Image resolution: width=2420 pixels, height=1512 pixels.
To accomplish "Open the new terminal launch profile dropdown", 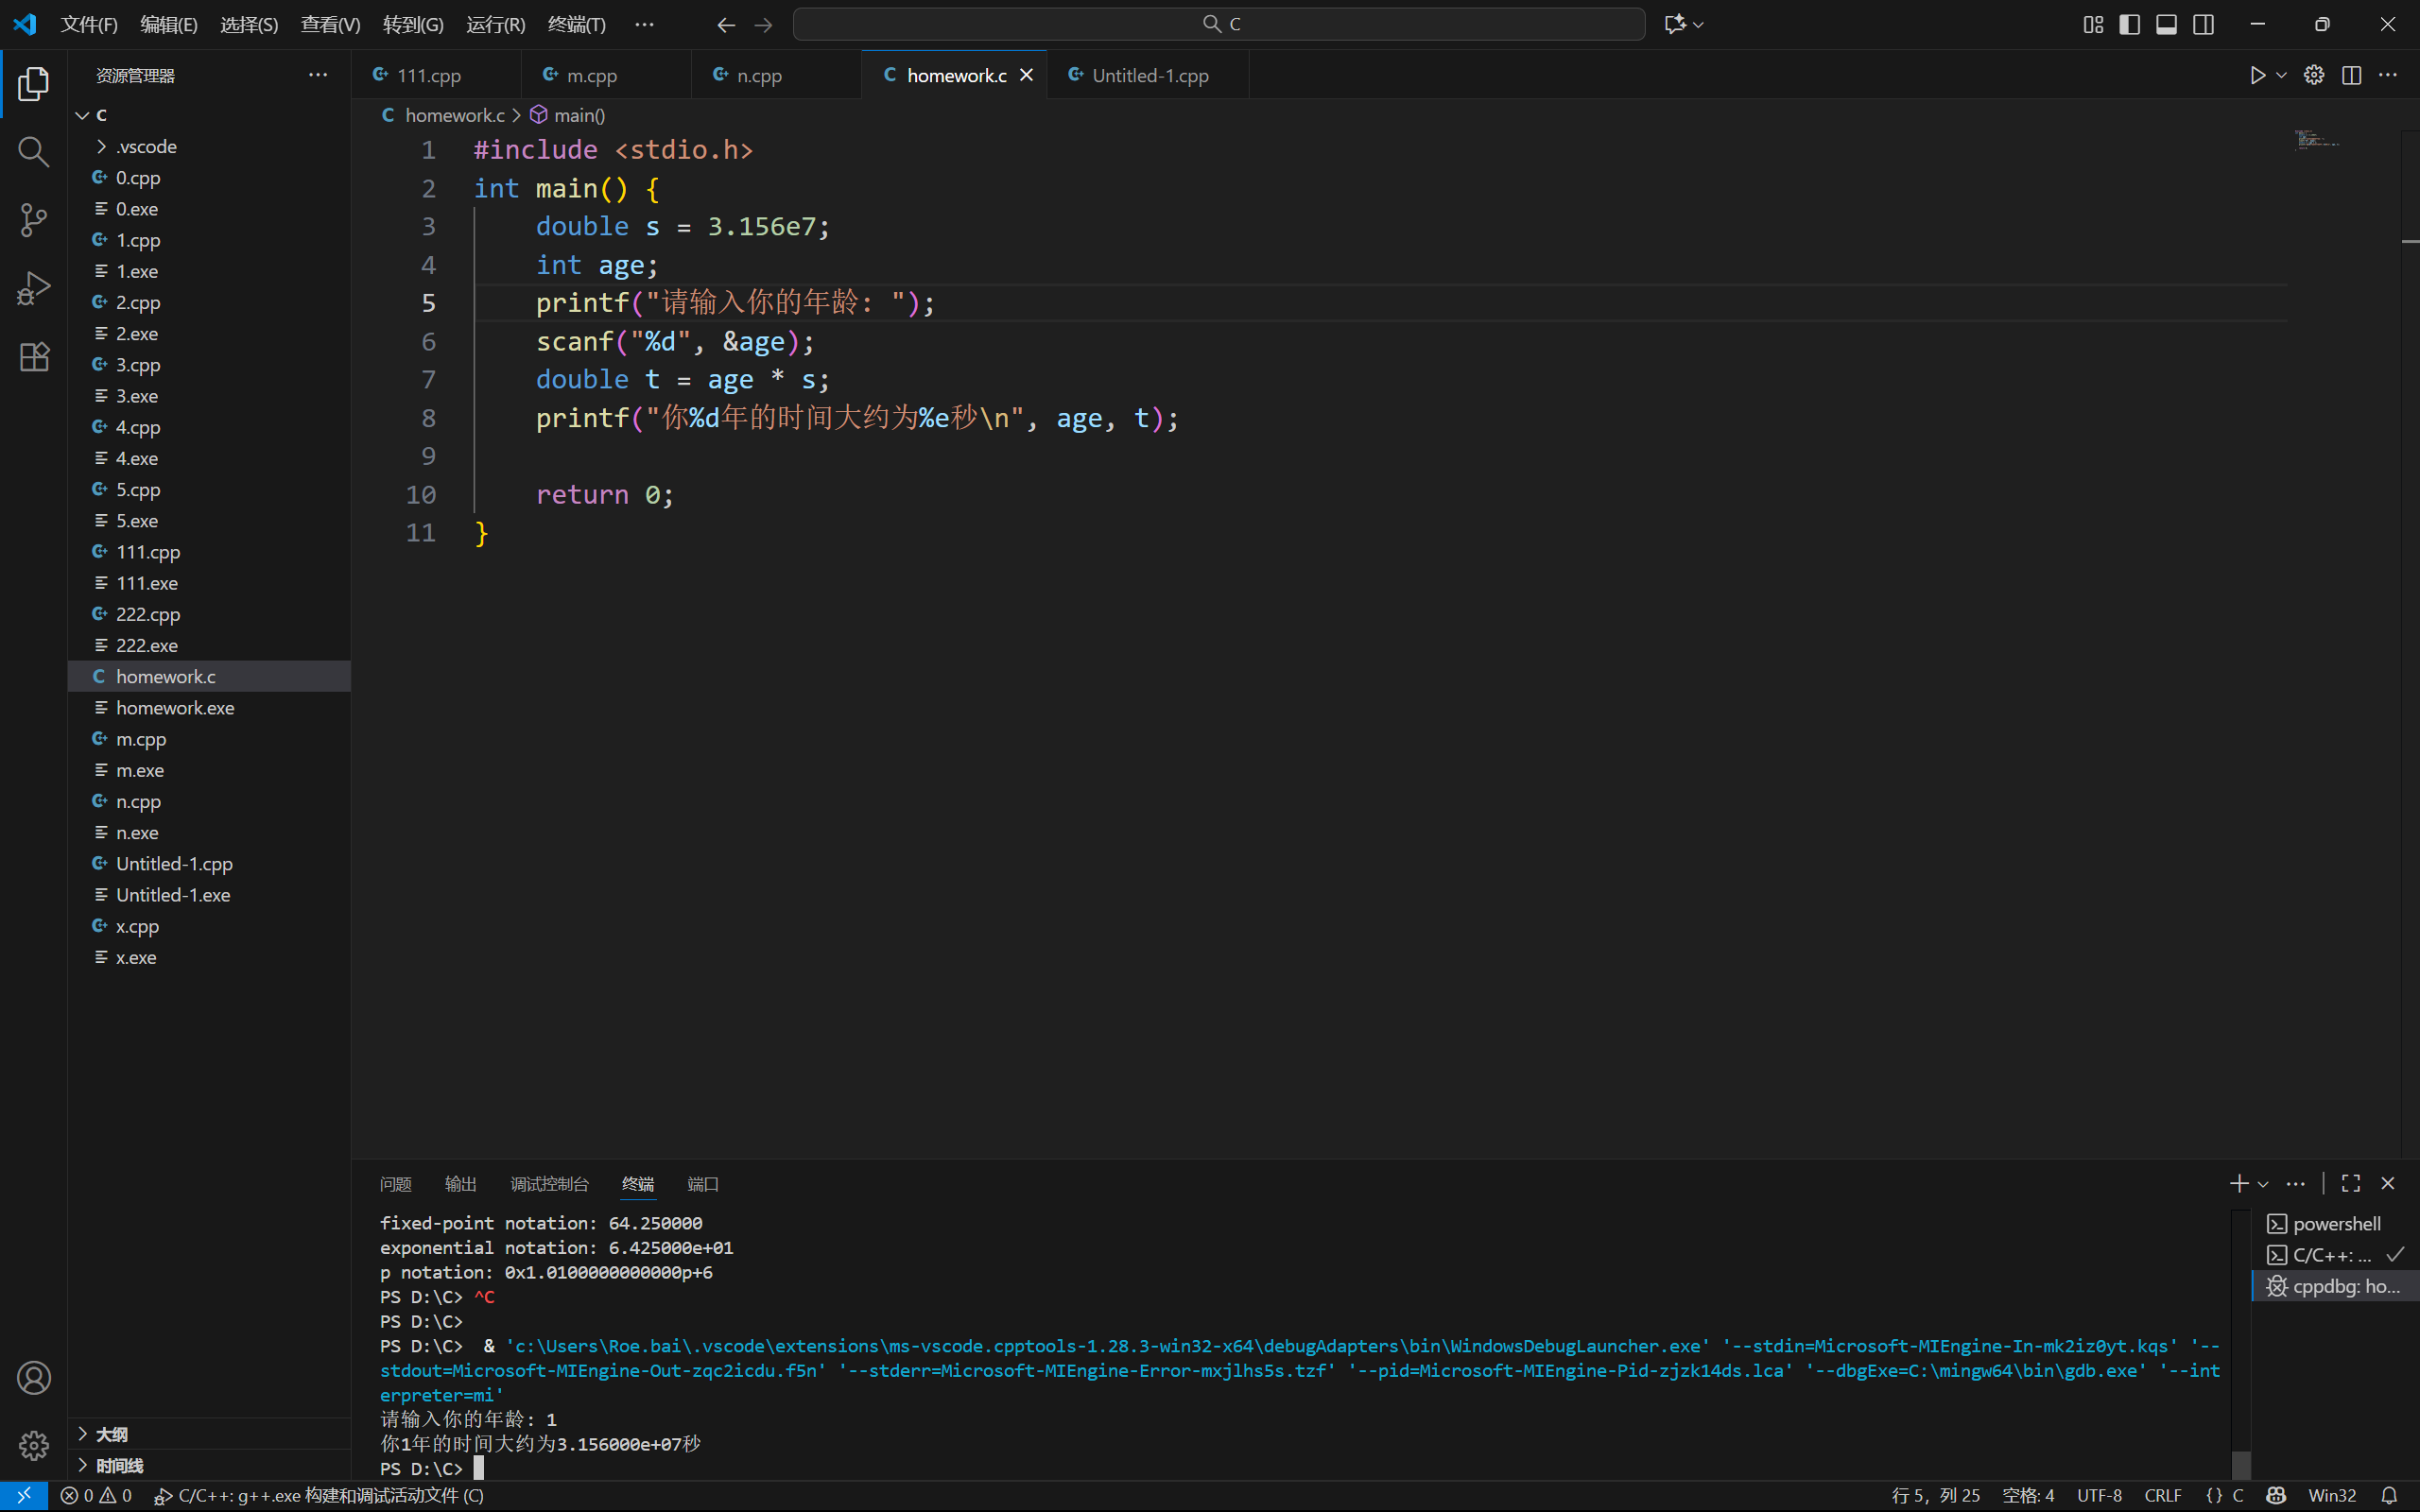I will coord(2263,1184).
